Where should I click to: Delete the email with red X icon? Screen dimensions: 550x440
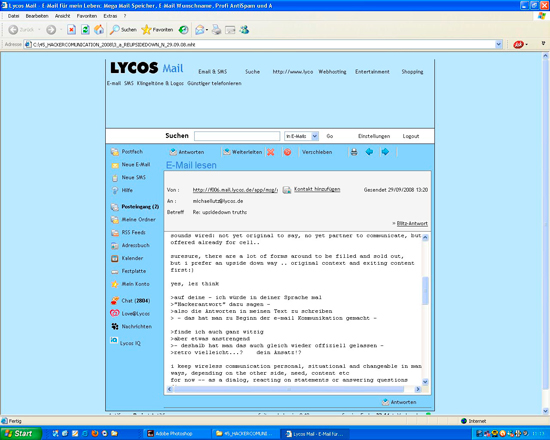click(x=270, y=152)
